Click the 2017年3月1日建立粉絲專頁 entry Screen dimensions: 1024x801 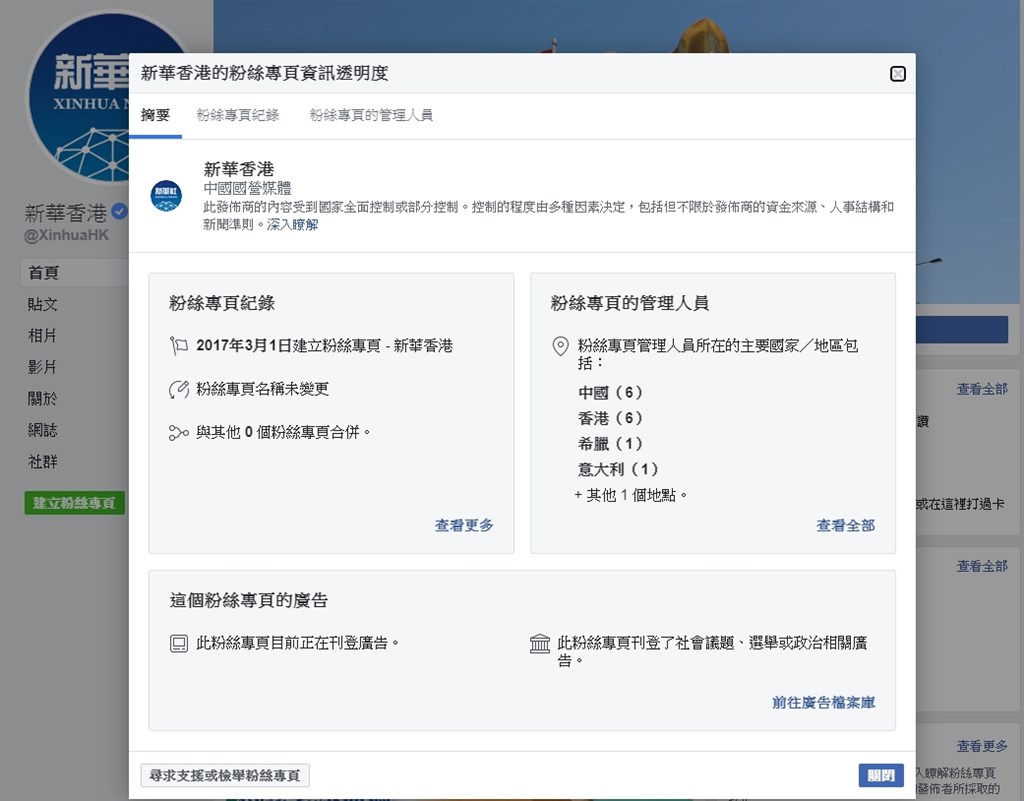tap(325, 346)
